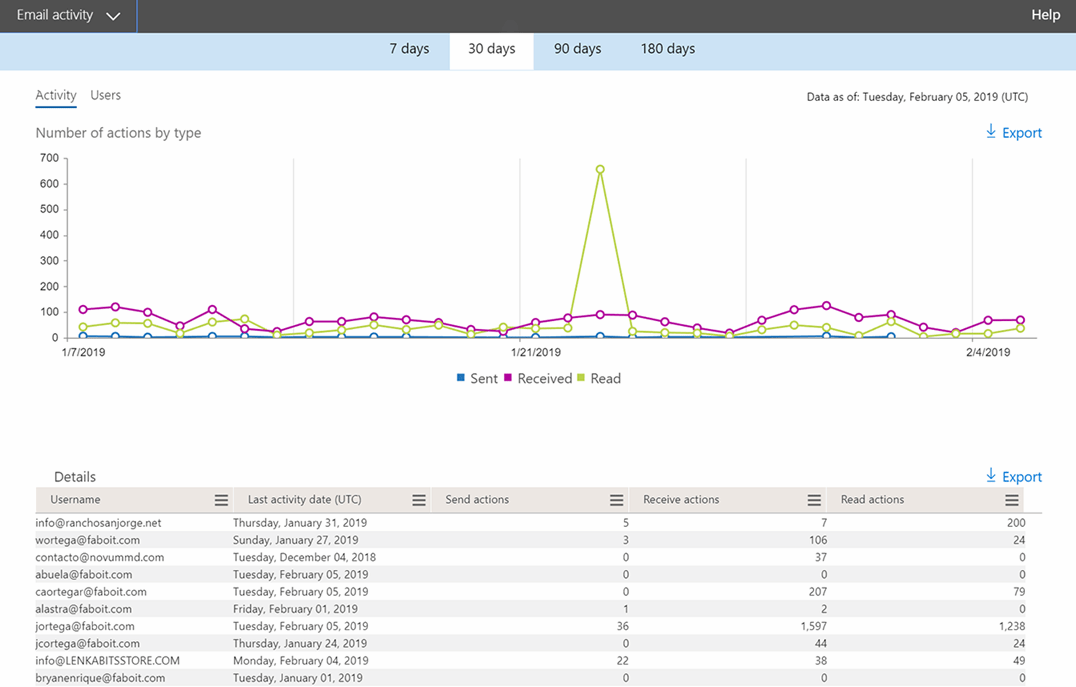Open the Receive actions column menu
This screenshot has width=1076, height=687.
pos(812,499)
